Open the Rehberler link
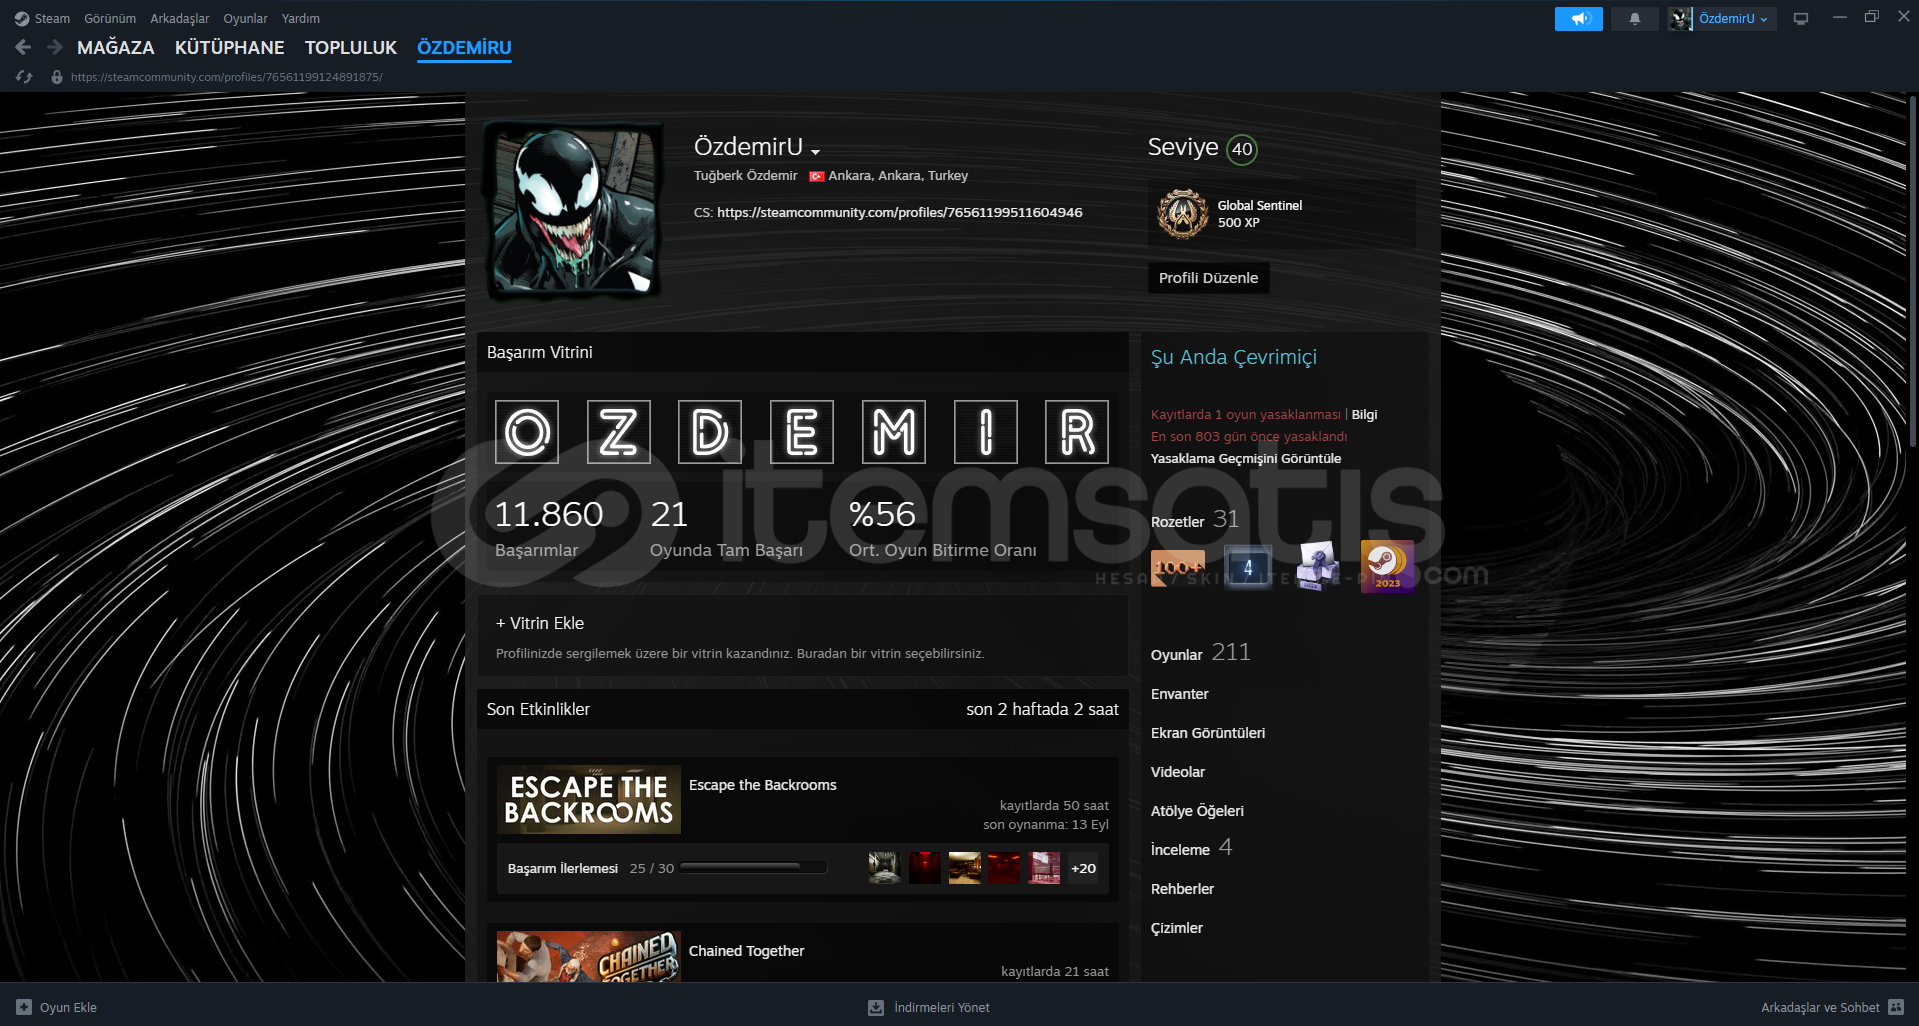The width and height of the screenshot is (1919, 1026). point(1182,889)
